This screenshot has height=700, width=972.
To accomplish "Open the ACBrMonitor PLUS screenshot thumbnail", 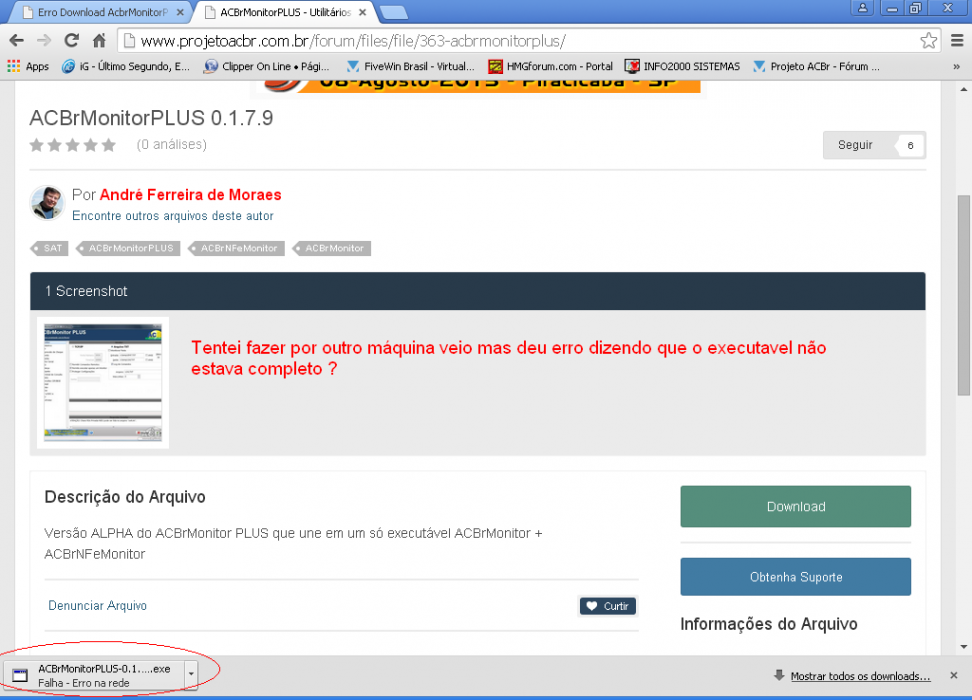I will (103, 383).
